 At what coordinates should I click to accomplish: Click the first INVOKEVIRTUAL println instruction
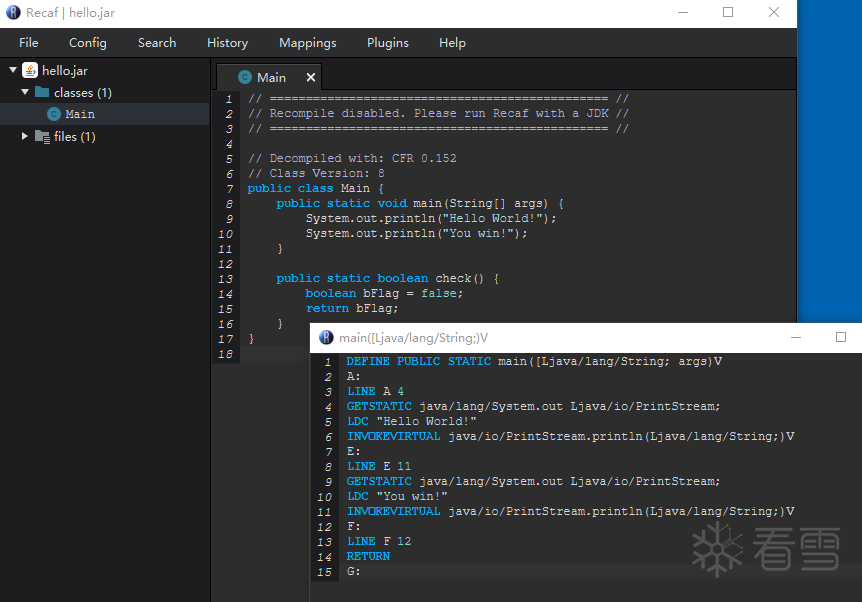pos(570,437)
